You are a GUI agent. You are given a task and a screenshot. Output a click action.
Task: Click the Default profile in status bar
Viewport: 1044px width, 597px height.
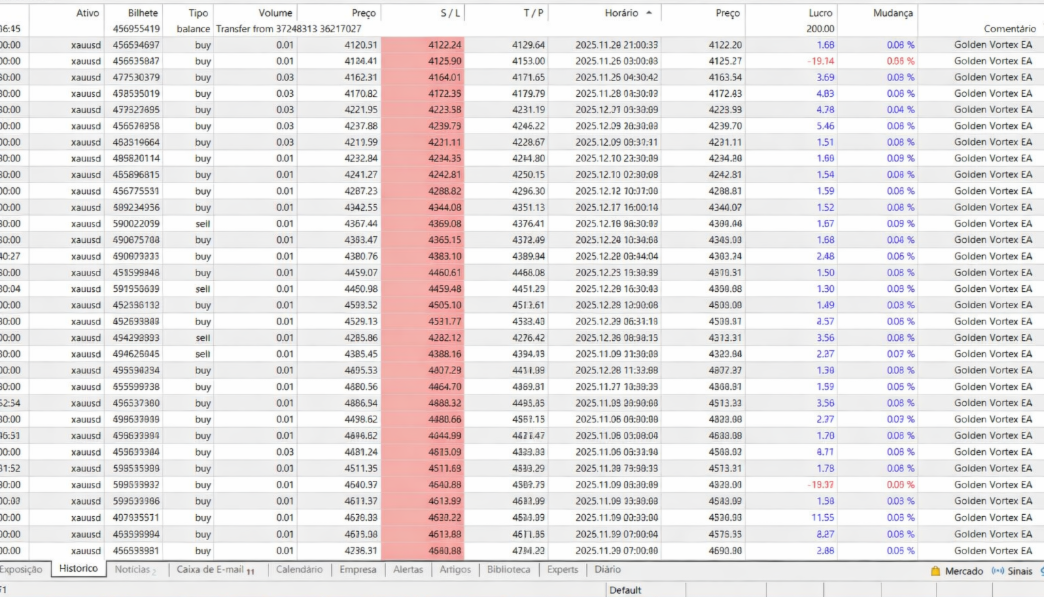tap(625, 590)
